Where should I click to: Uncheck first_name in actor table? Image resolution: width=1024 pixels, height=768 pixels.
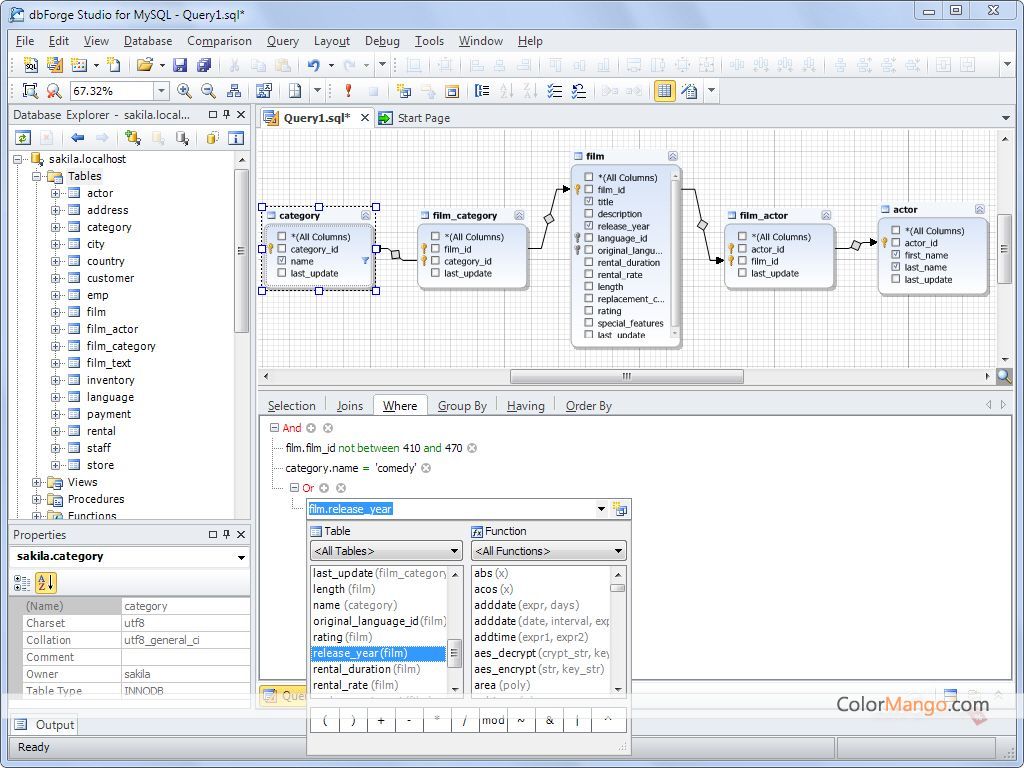click(895, 255)
